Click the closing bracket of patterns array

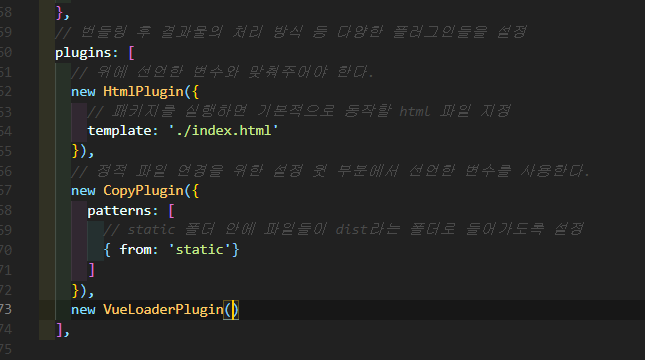pyautogui.click(x=91, y=270)
